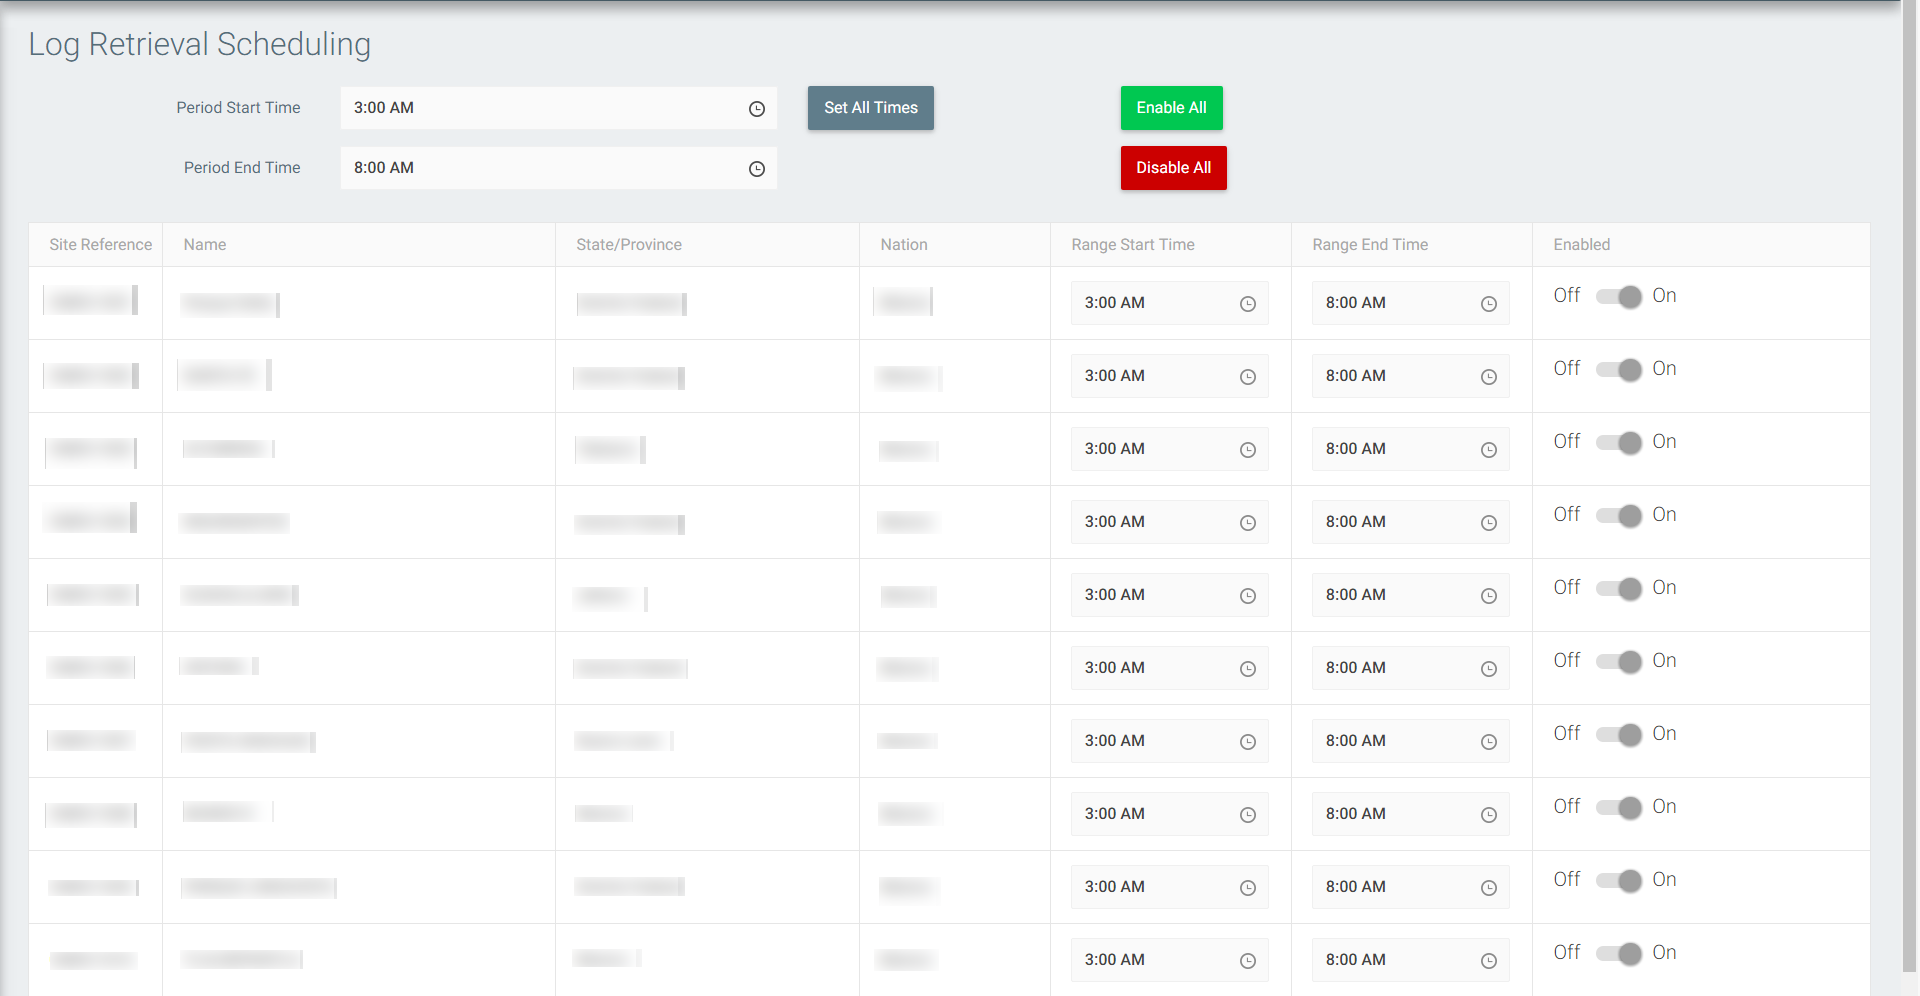Screen dimensions: 1920x996
Task: Click clock icon in Period Start Time field
Action: [x=757, y=109]
